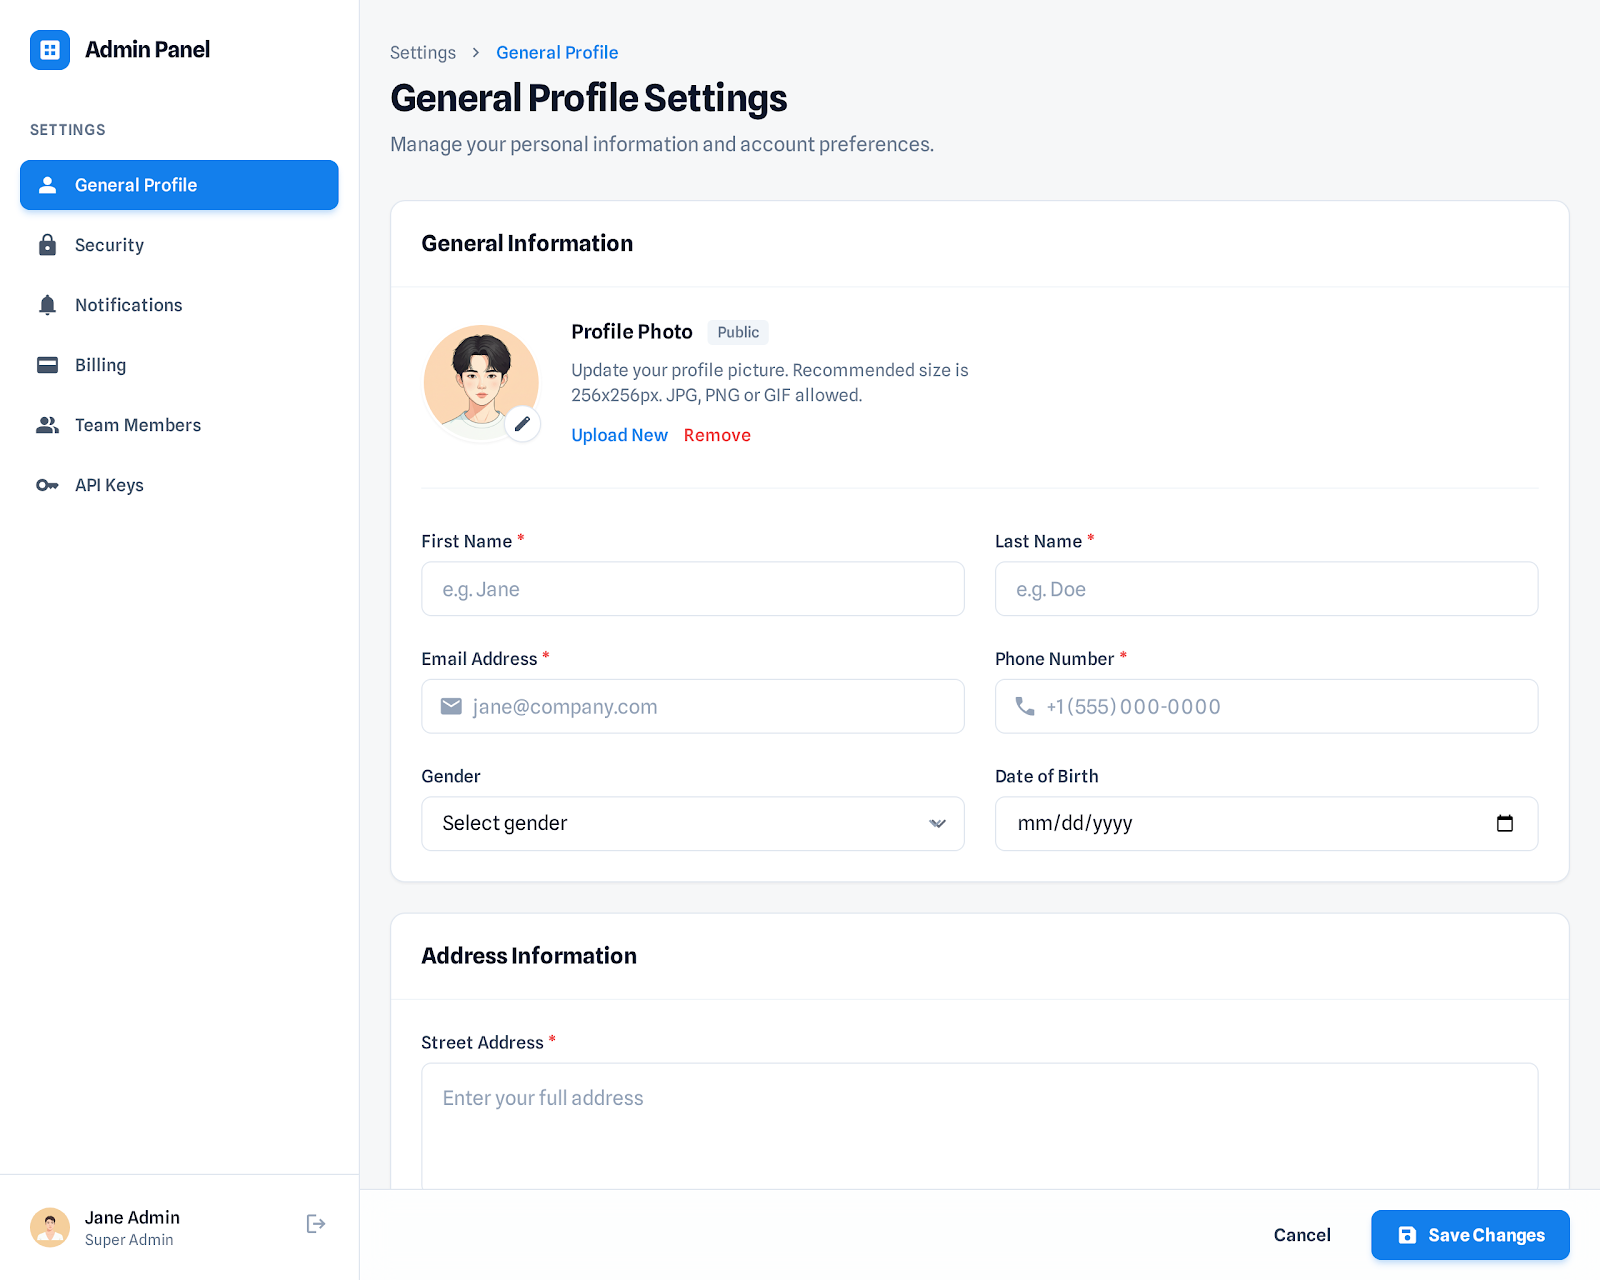Image resolution: width=1600 pixels, height=1280 pixels.
Task: Click the Security lock icon in sidebar
Action: pos(47,245)
